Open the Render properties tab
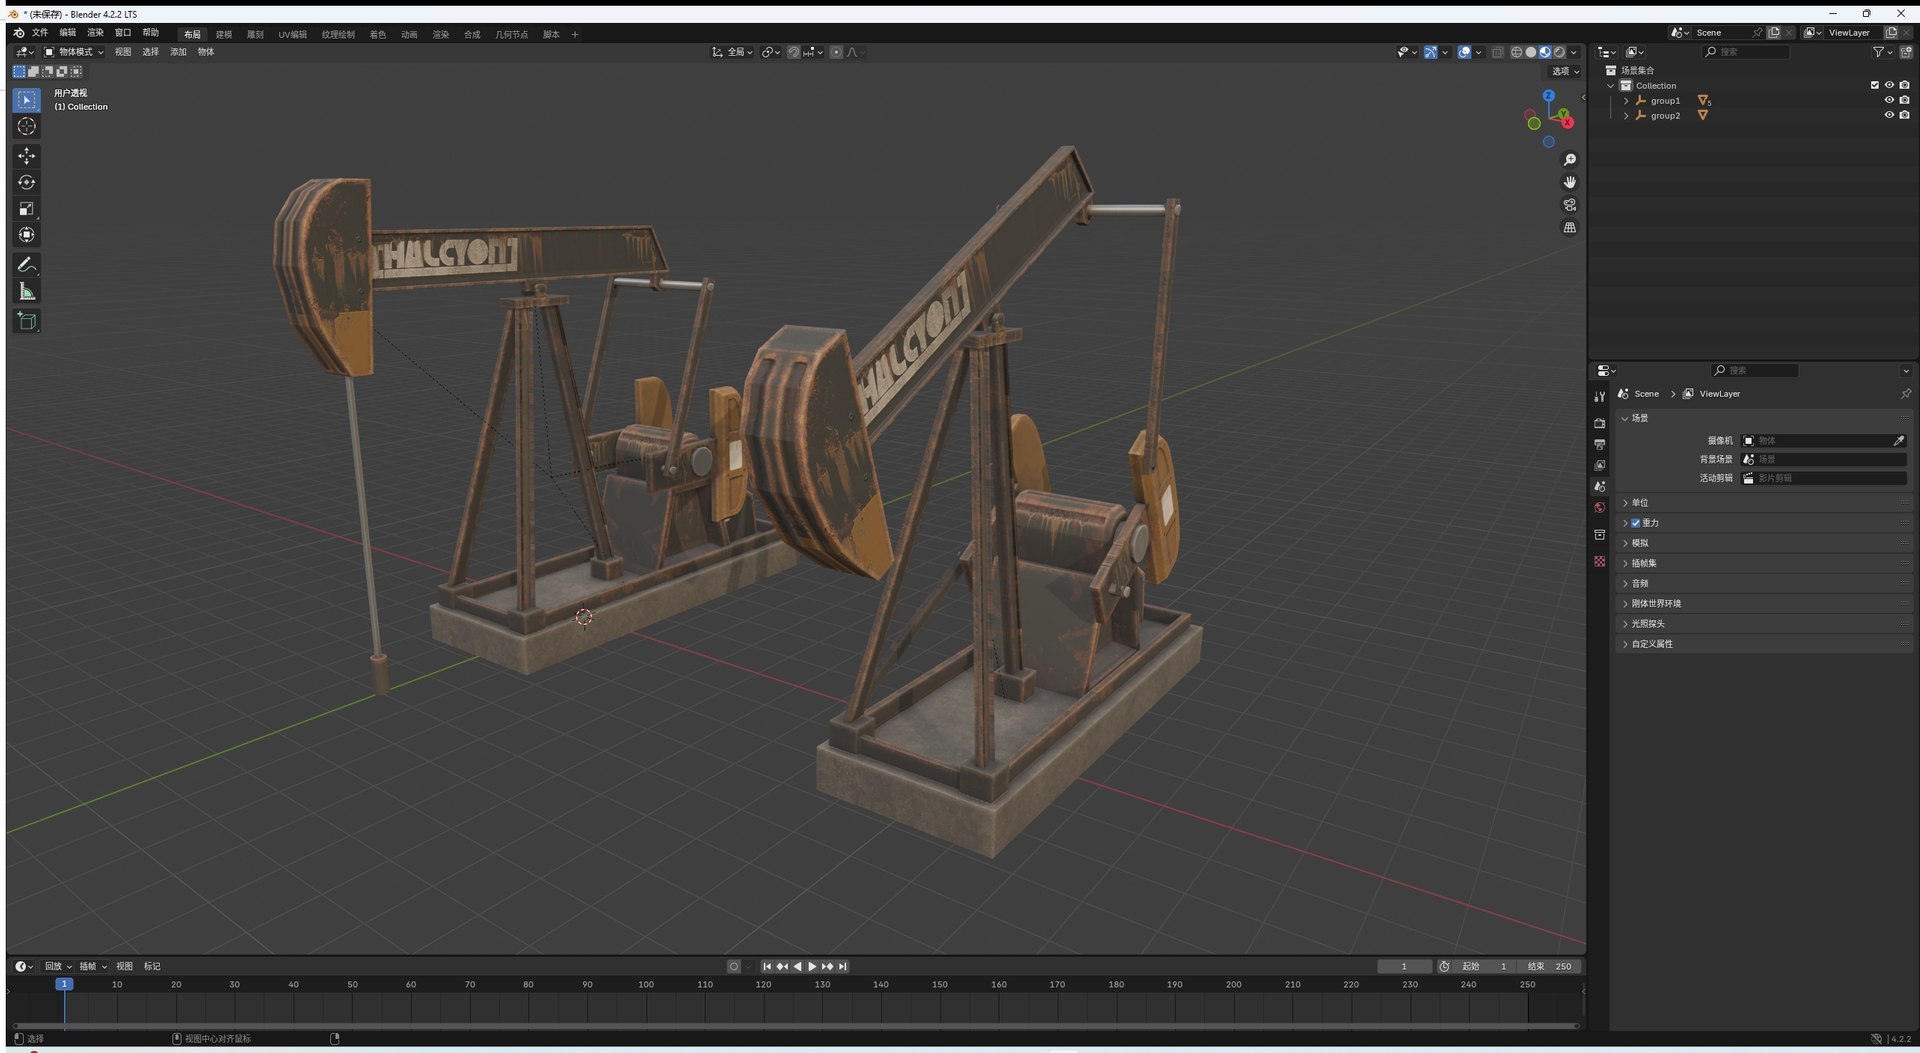This screenshot has width=1920, height=1053. click(x=1600, y=423)
